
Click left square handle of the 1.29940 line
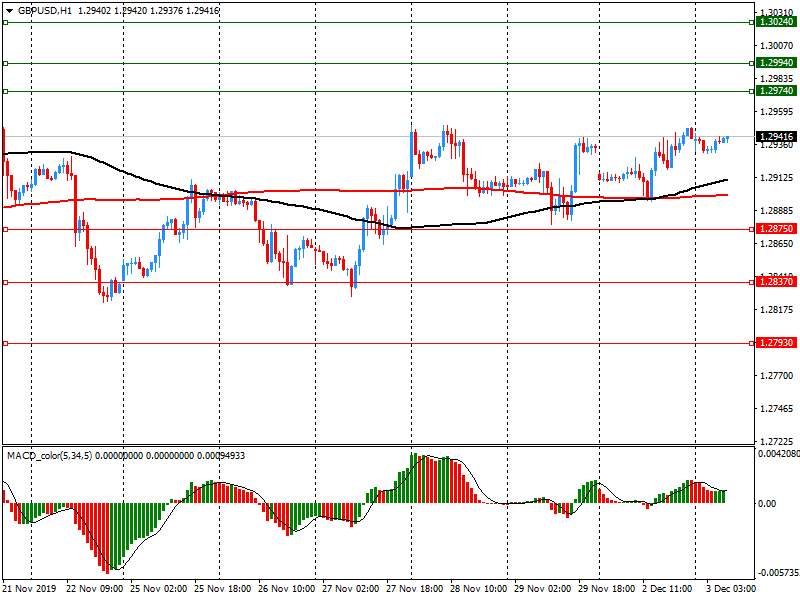tap(5, 63)
